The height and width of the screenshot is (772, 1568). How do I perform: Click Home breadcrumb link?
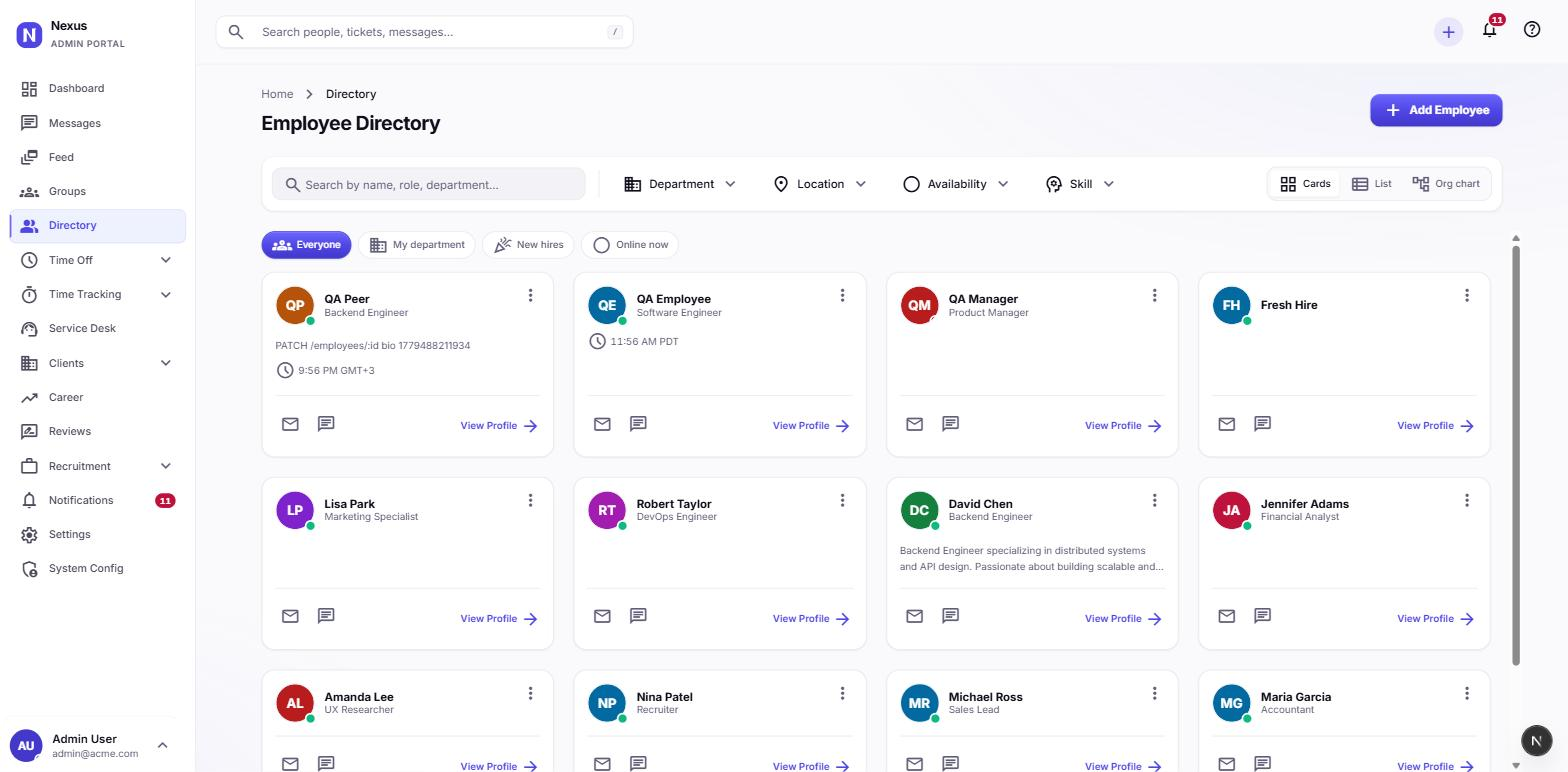point(277,94)
